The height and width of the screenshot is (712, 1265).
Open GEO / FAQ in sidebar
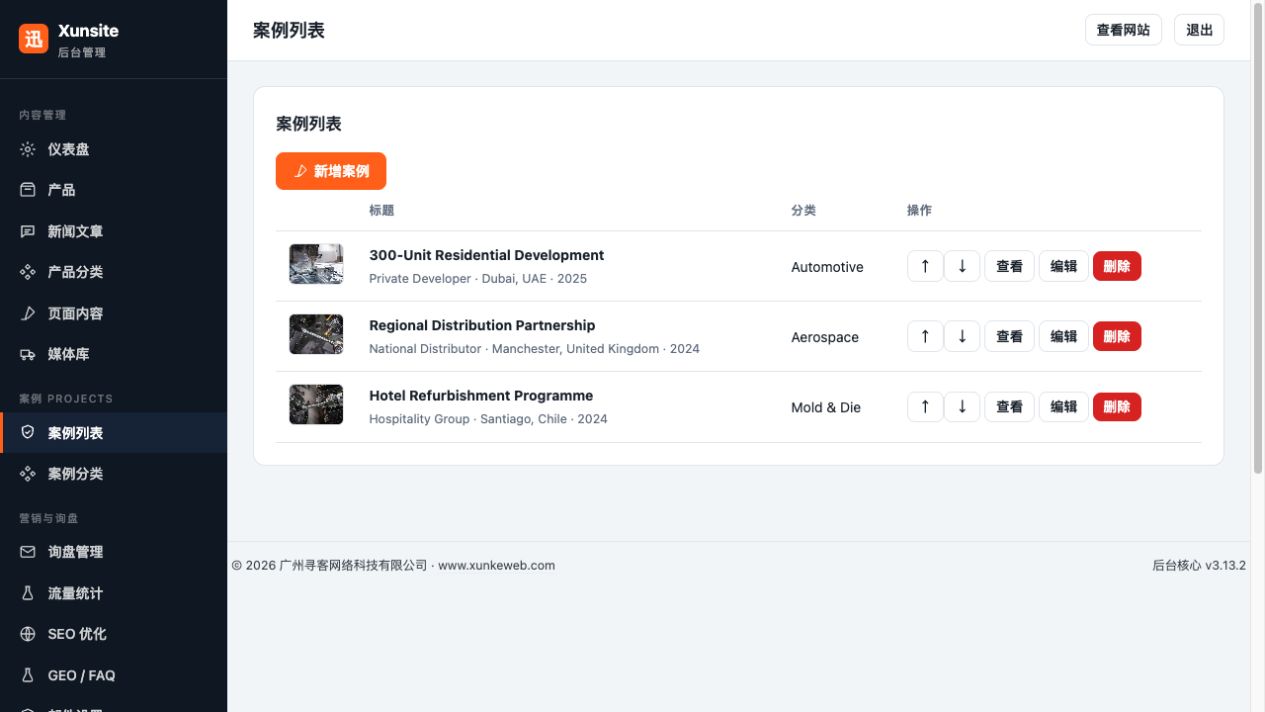click(113, 675)
